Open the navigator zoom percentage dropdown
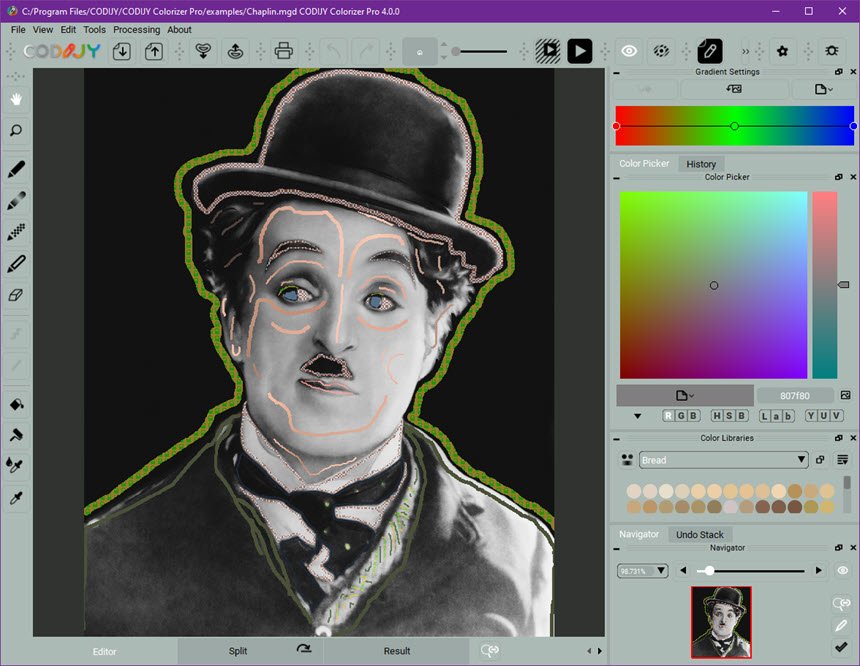 [x=642, y=571]
